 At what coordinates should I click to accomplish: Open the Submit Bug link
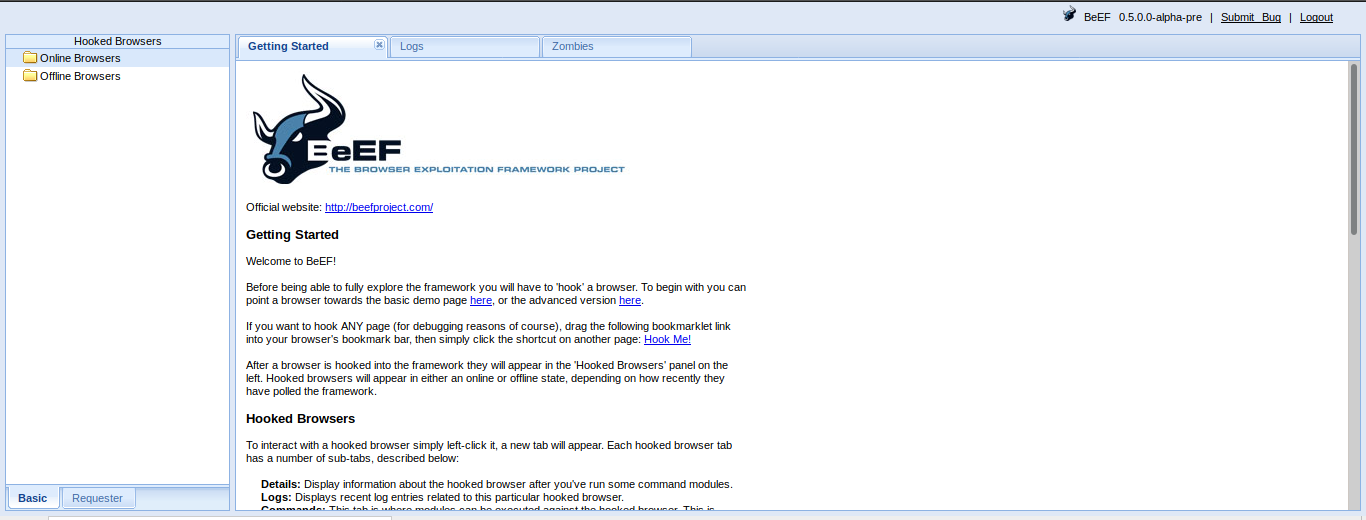coord(1251,17)
